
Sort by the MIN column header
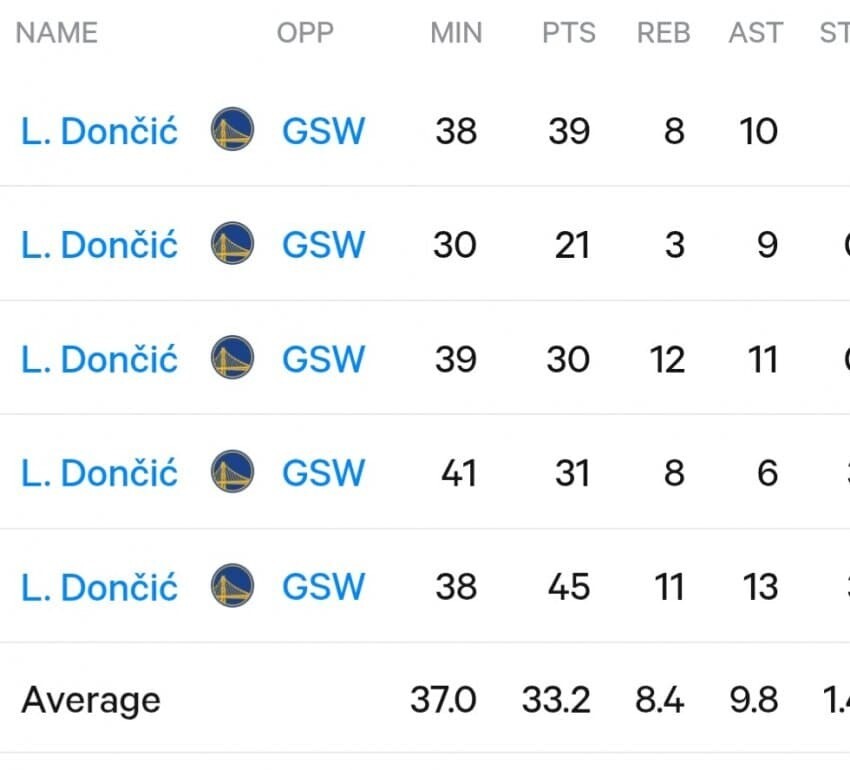(x=456, y=33)
